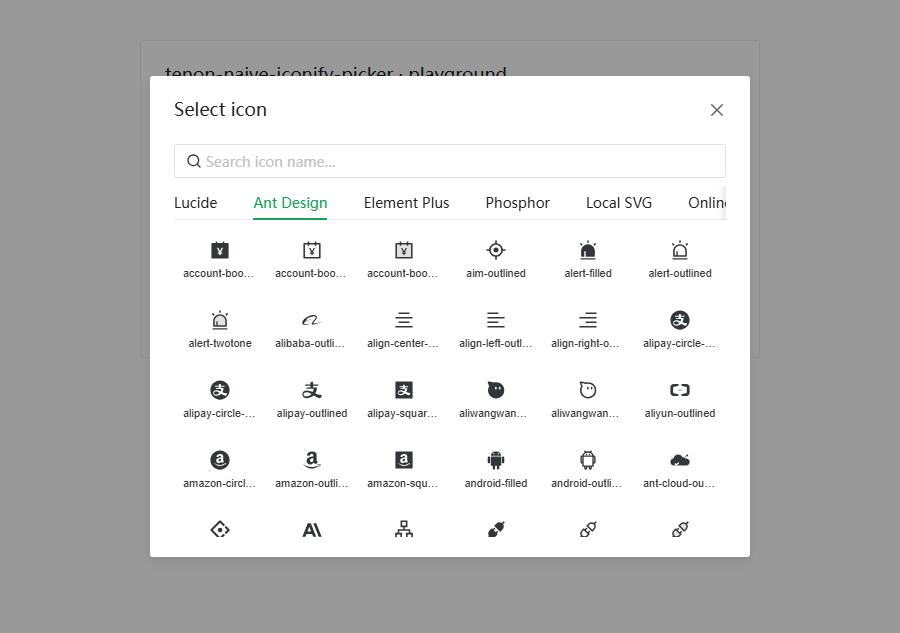Open the Ant Design tab
The width and height of the screenshot is (900, 633).
click(290, 203)
